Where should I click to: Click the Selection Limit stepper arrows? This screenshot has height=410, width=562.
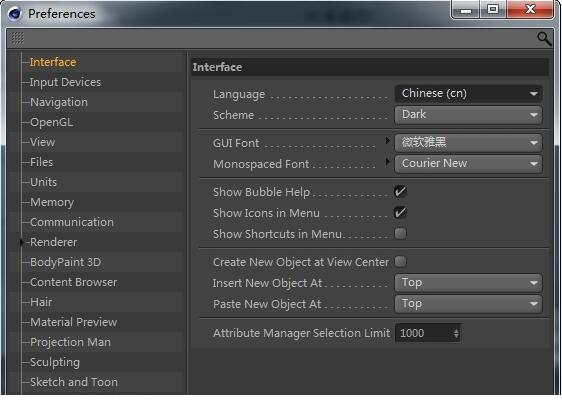pos(456,333)
